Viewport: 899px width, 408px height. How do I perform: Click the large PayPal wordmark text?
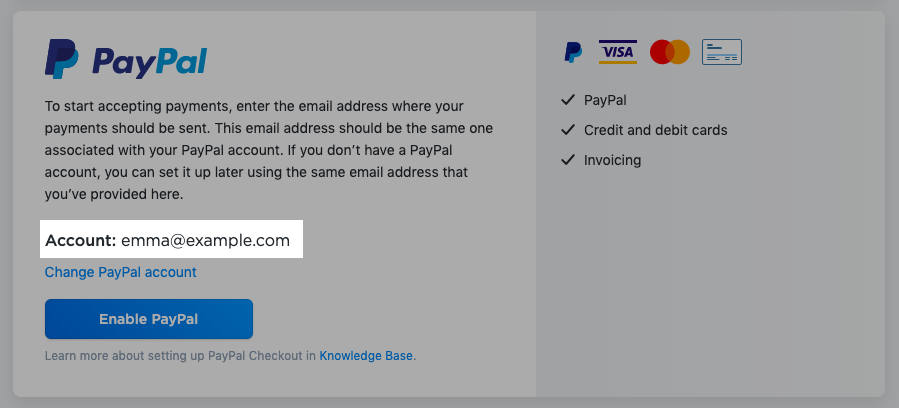[149, 62]
